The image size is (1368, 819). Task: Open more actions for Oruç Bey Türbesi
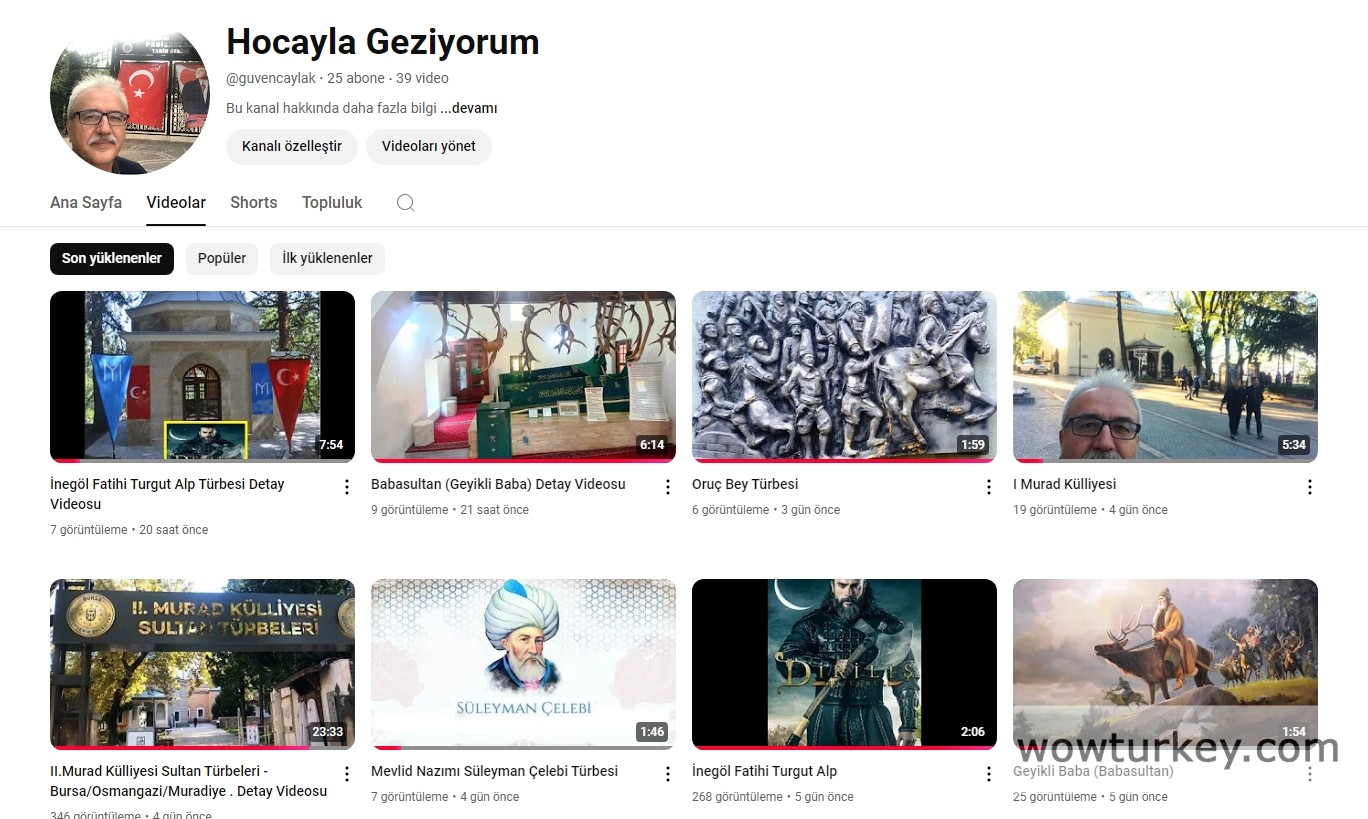989,487
